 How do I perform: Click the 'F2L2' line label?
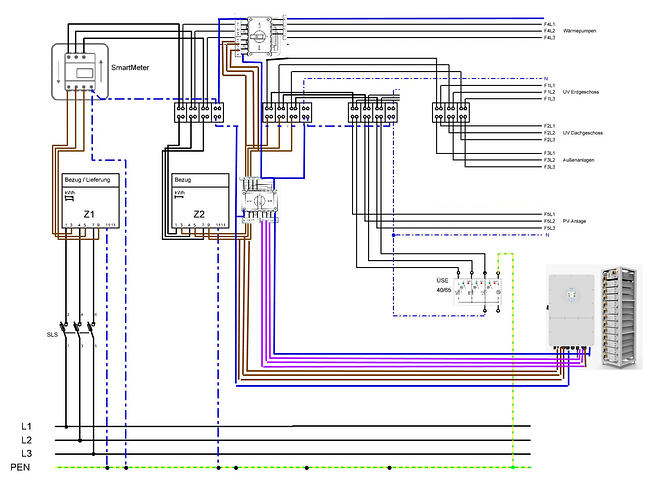pos(549,133)
